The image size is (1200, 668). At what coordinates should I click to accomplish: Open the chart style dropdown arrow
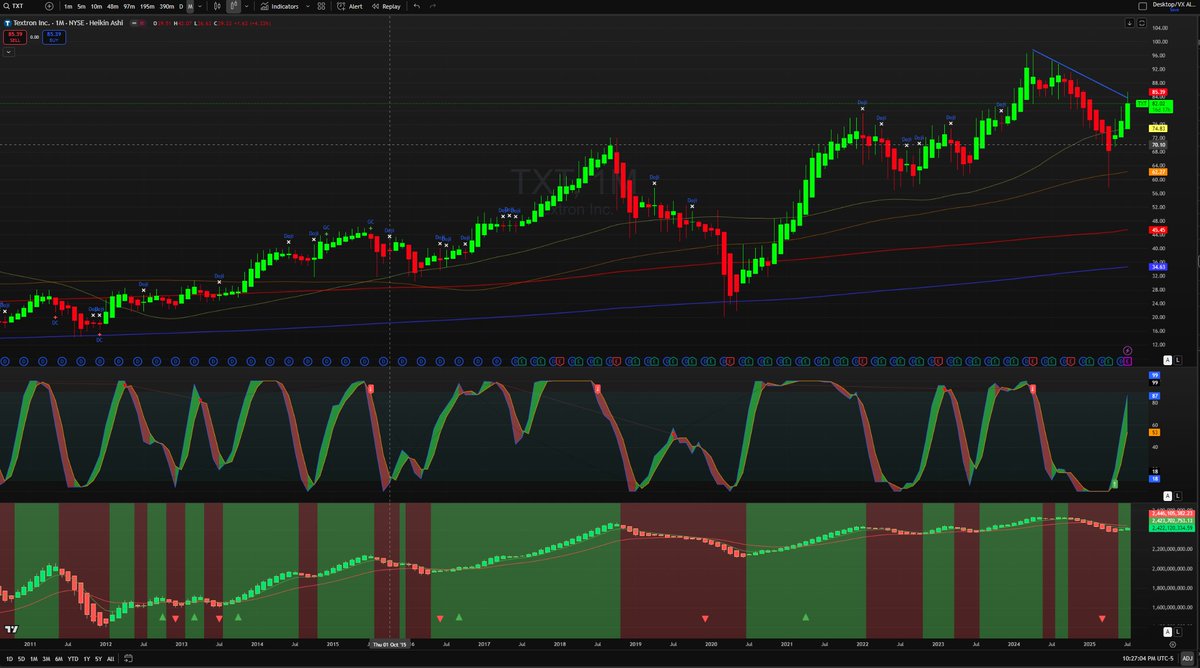246,6
